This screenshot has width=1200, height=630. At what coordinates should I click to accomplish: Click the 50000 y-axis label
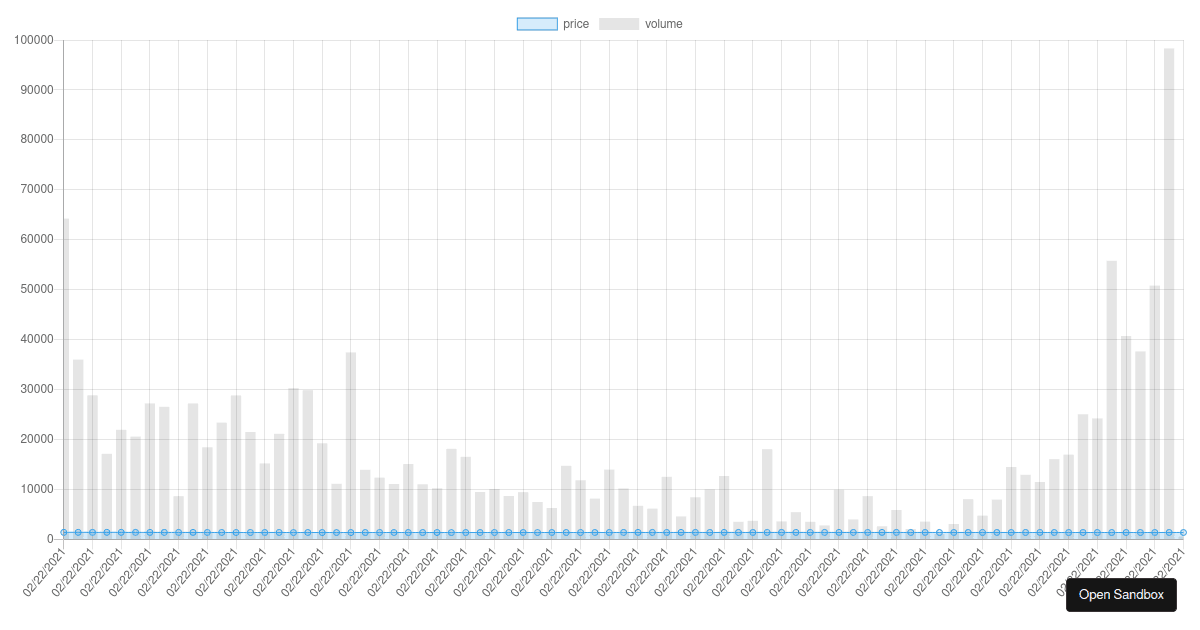37,287
